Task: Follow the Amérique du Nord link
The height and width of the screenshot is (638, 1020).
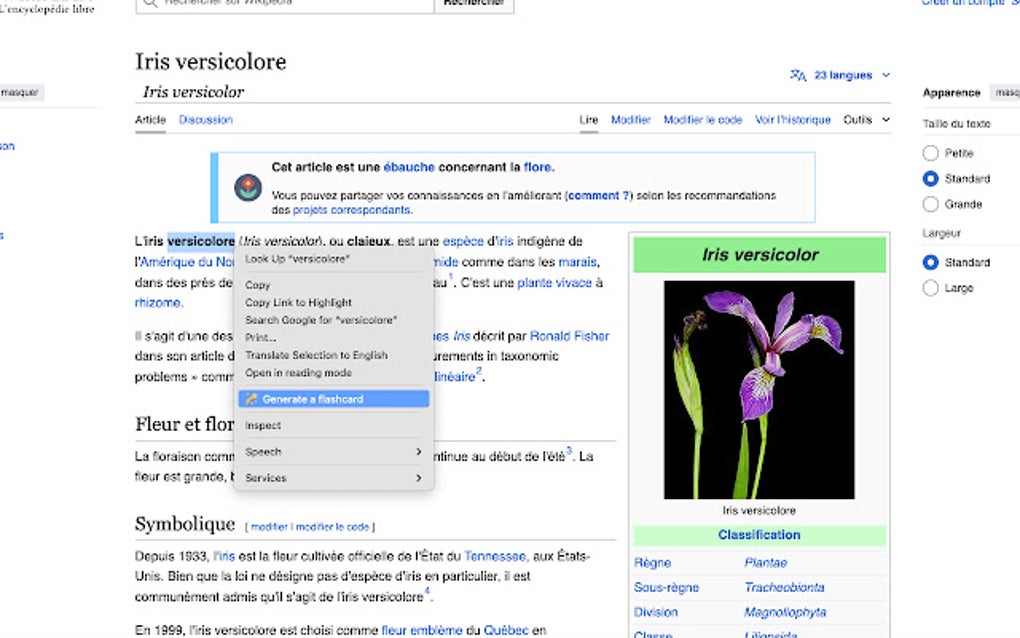Action: pyautogui.click(x=187, y=262)
